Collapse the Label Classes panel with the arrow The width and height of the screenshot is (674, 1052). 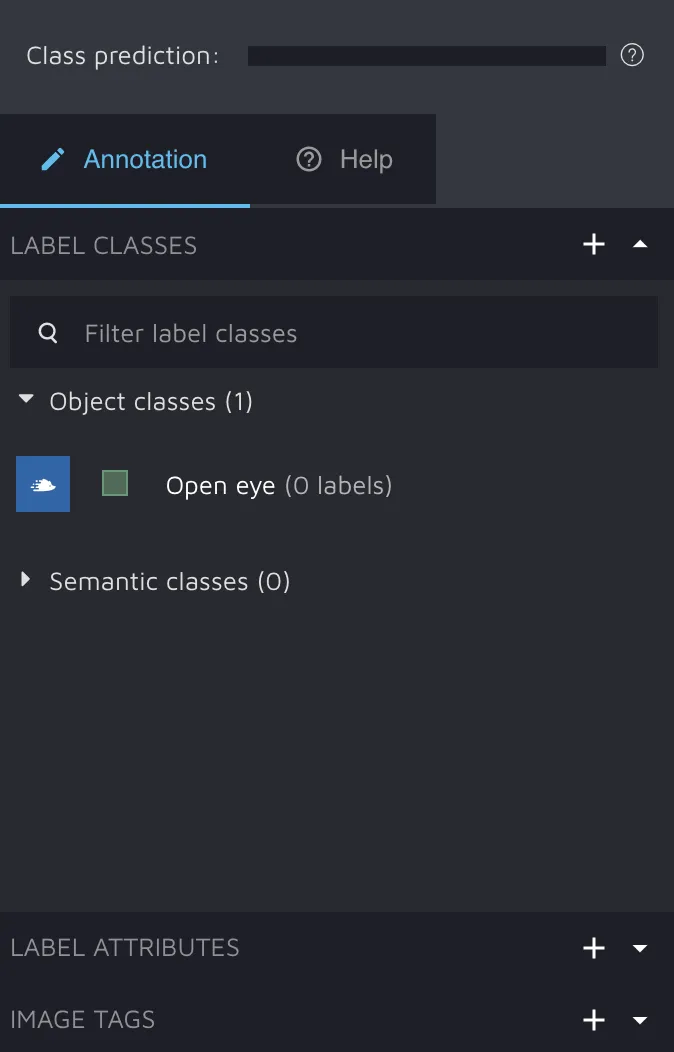(641, 245)
